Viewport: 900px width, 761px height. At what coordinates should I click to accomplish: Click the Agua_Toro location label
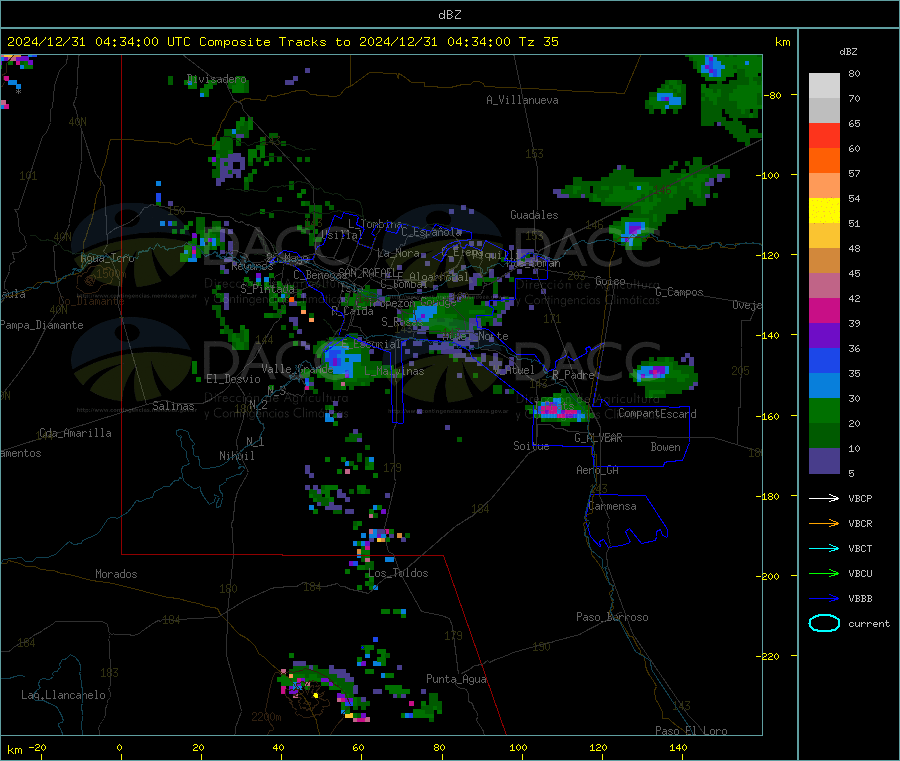(x=107, y=258)
